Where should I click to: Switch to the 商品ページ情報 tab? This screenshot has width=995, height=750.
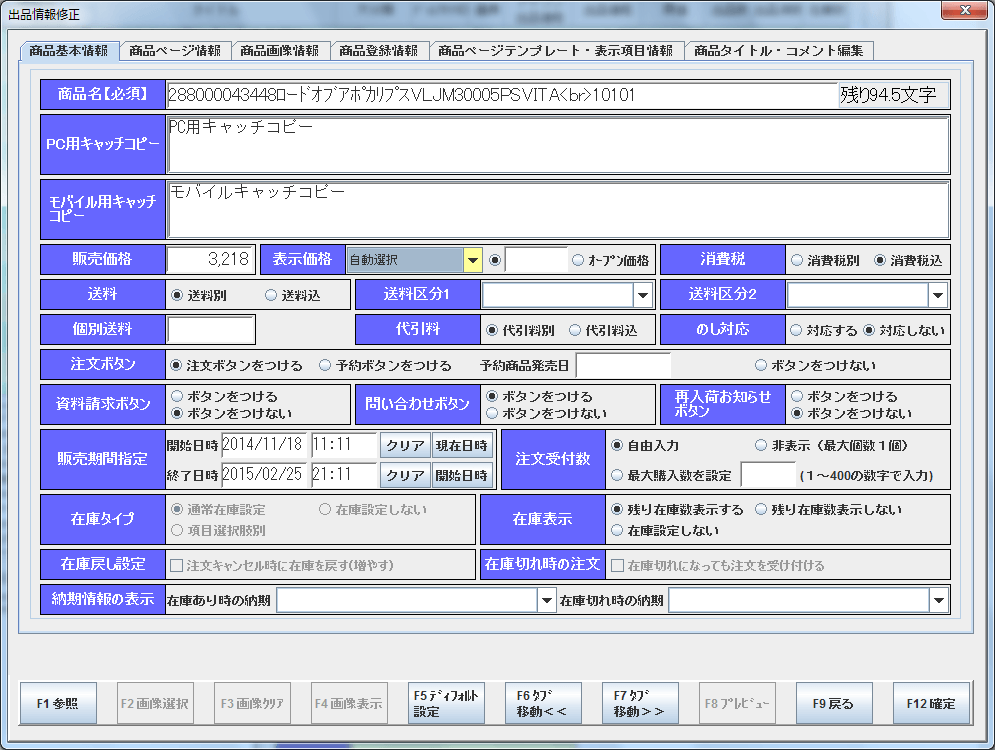click(175, 50)
